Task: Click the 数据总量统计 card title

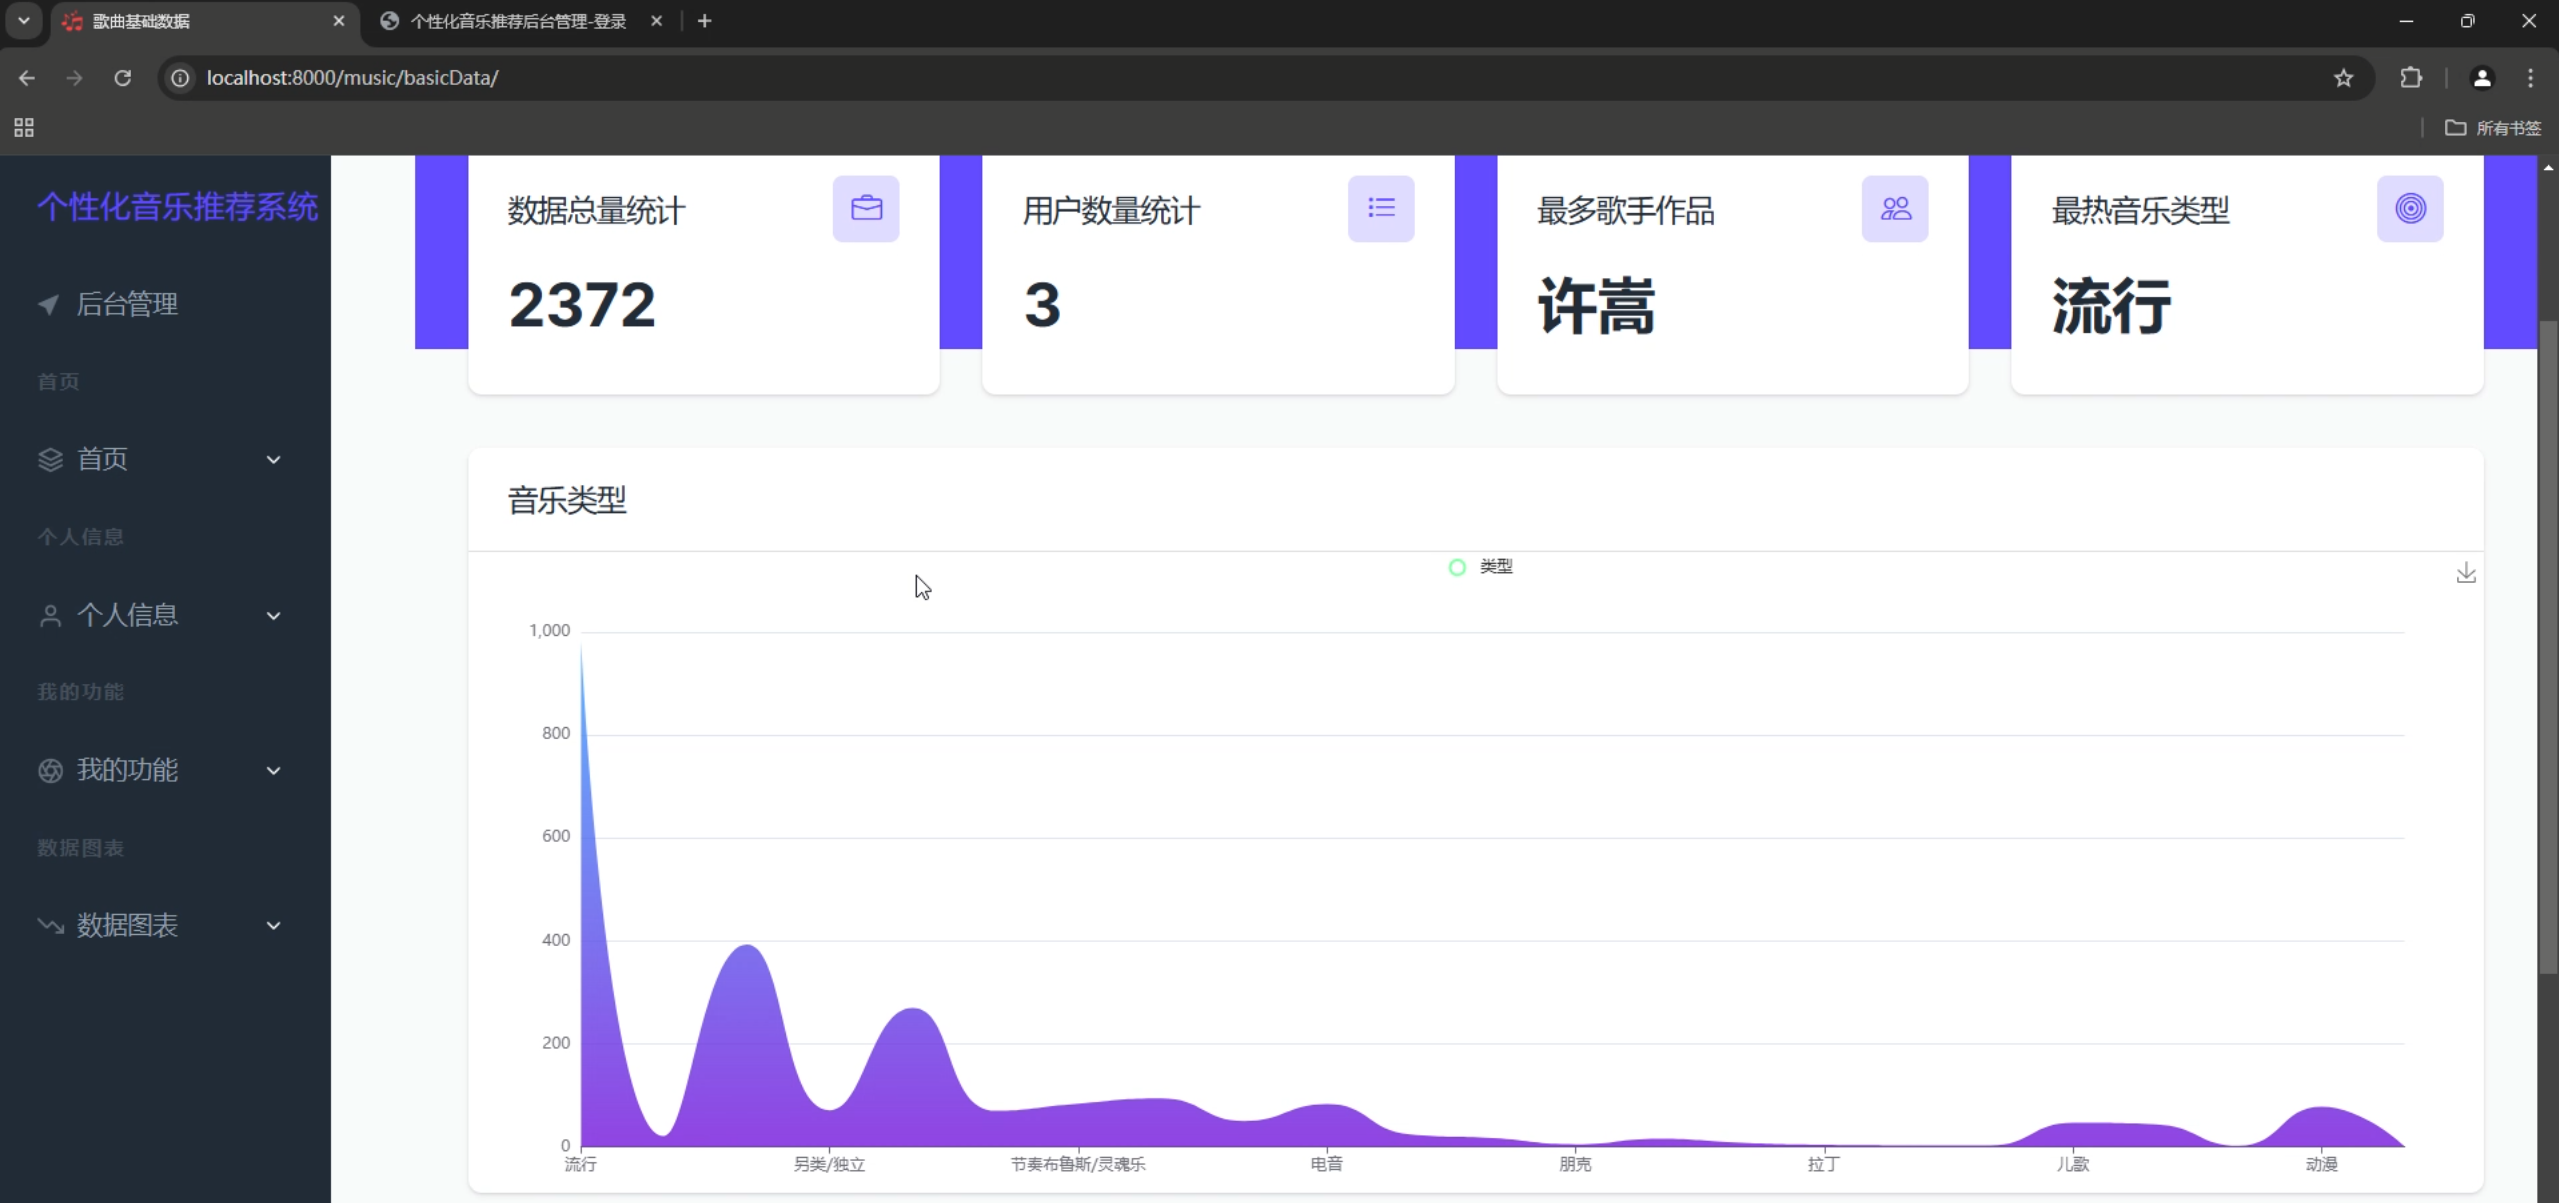Action: (597, 211)
